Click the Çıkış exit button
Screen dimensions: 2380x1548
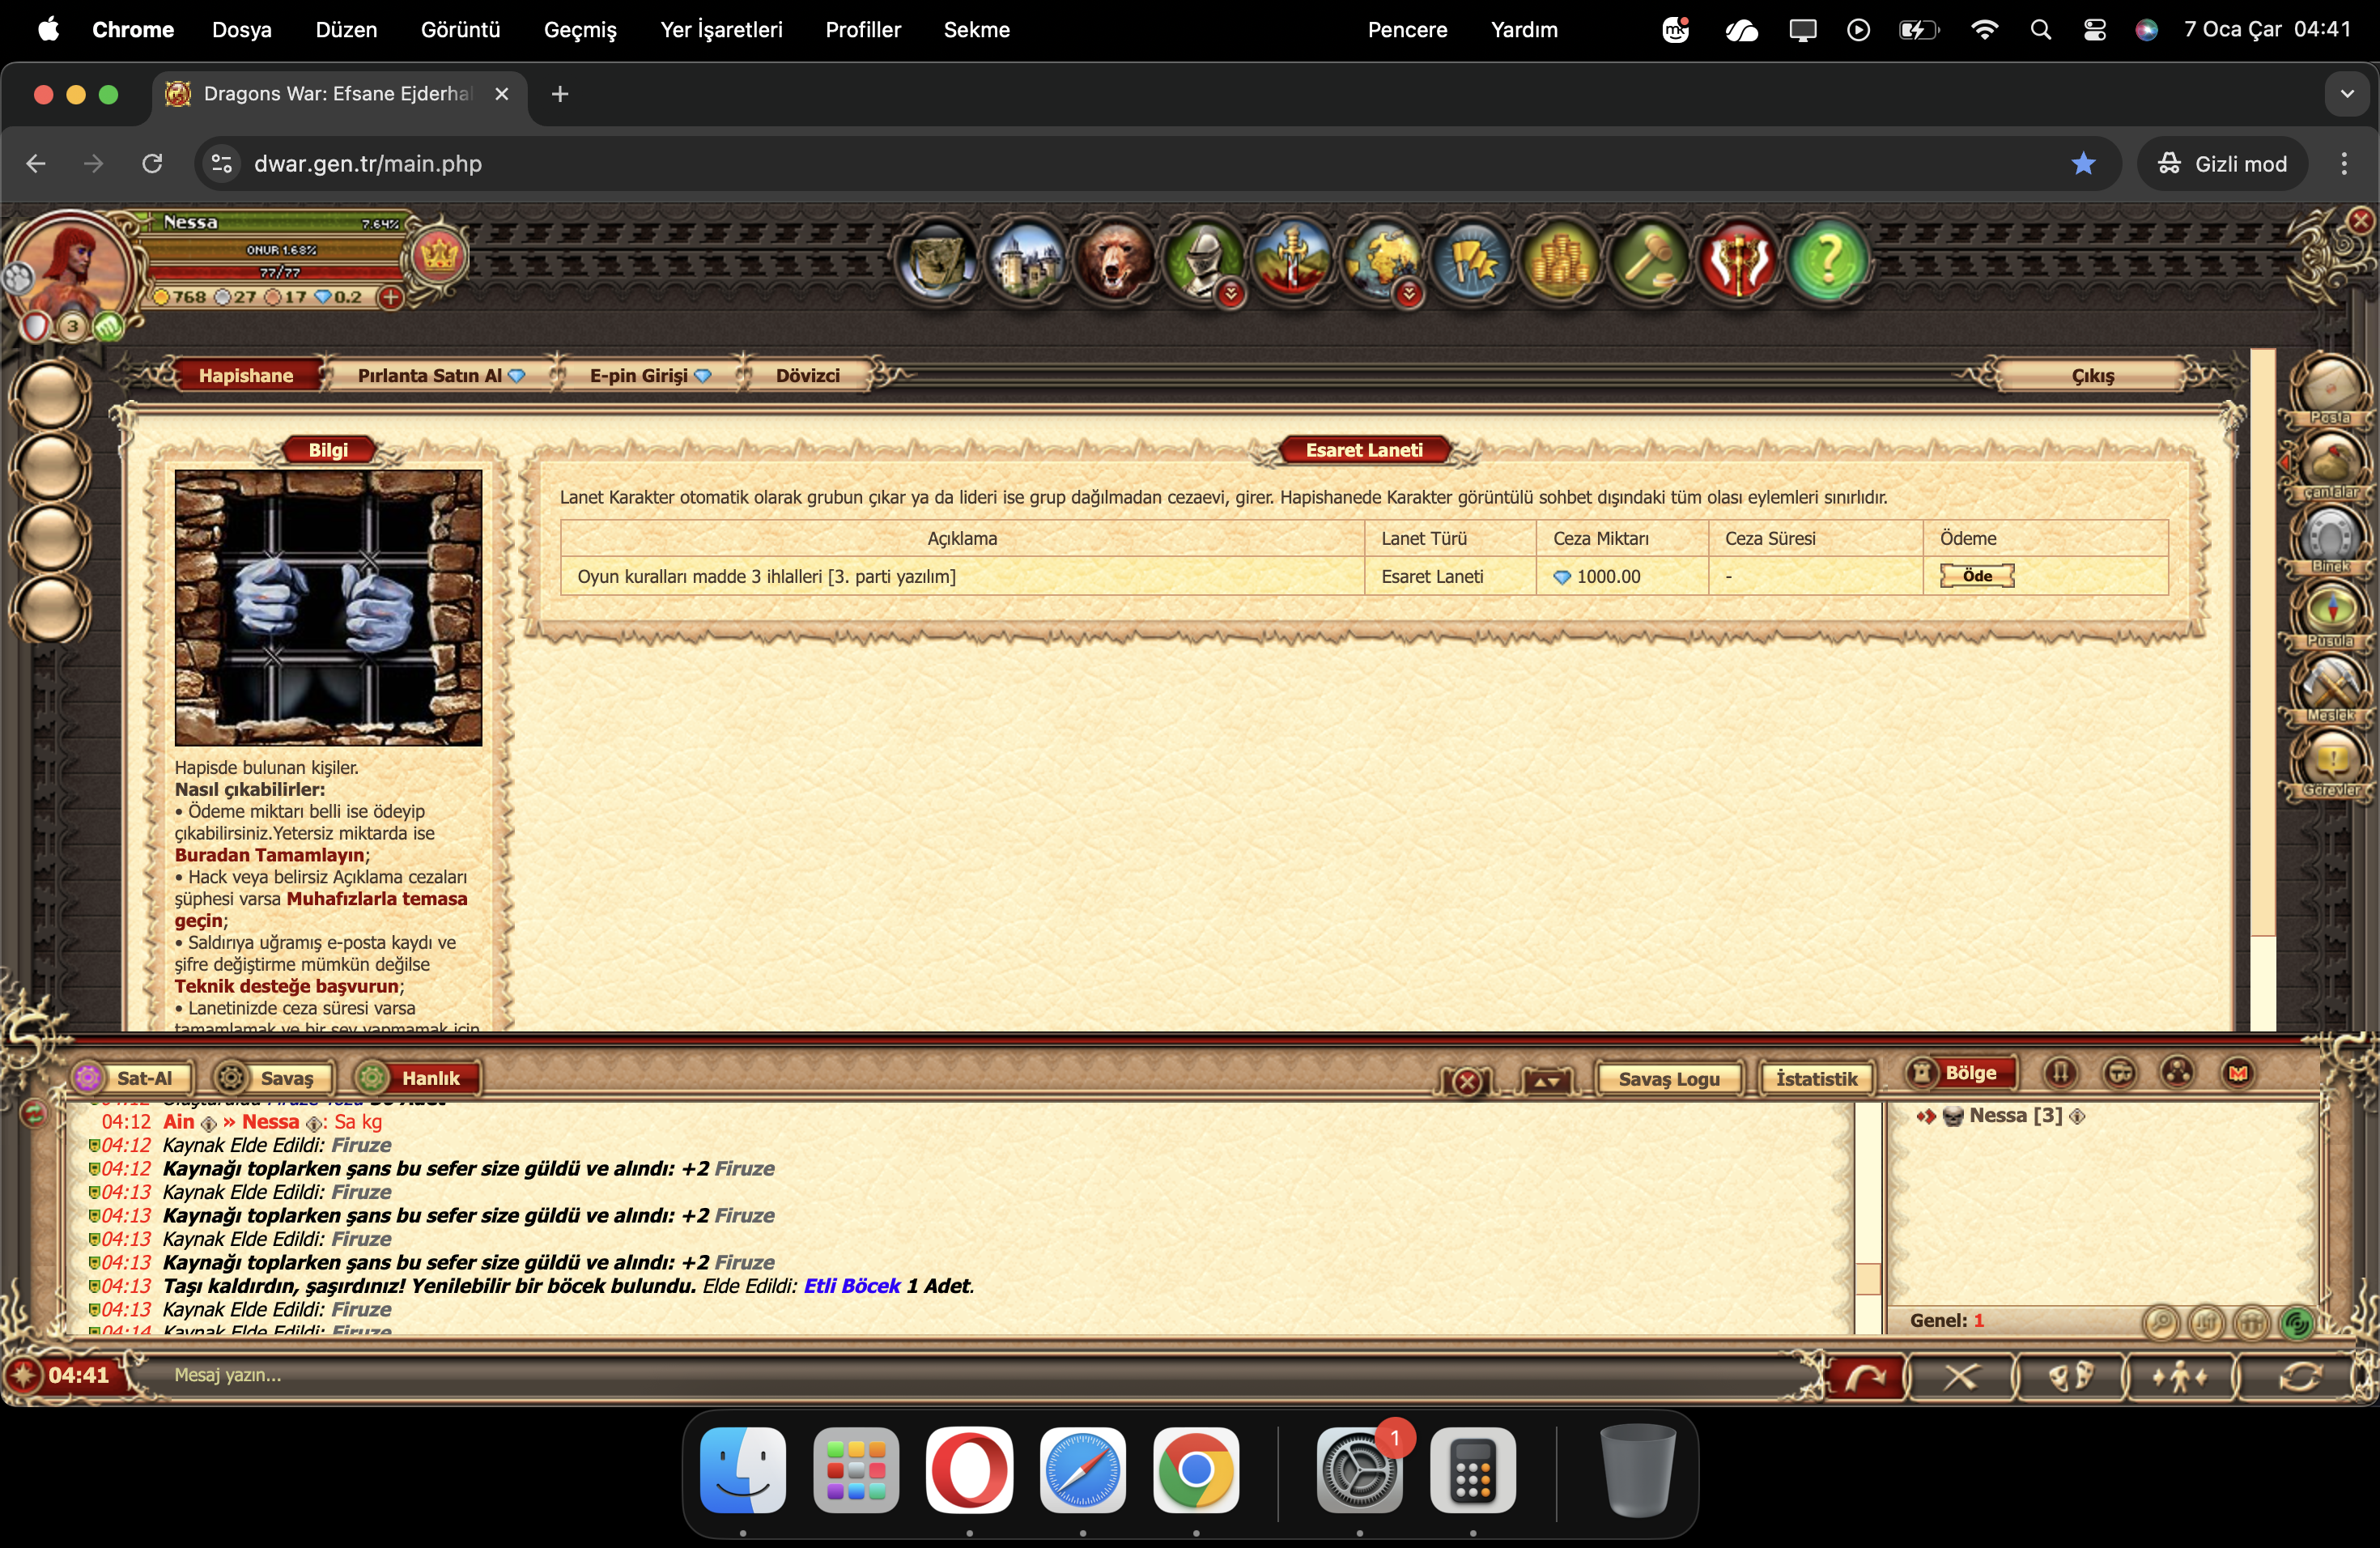point(2092,375)
